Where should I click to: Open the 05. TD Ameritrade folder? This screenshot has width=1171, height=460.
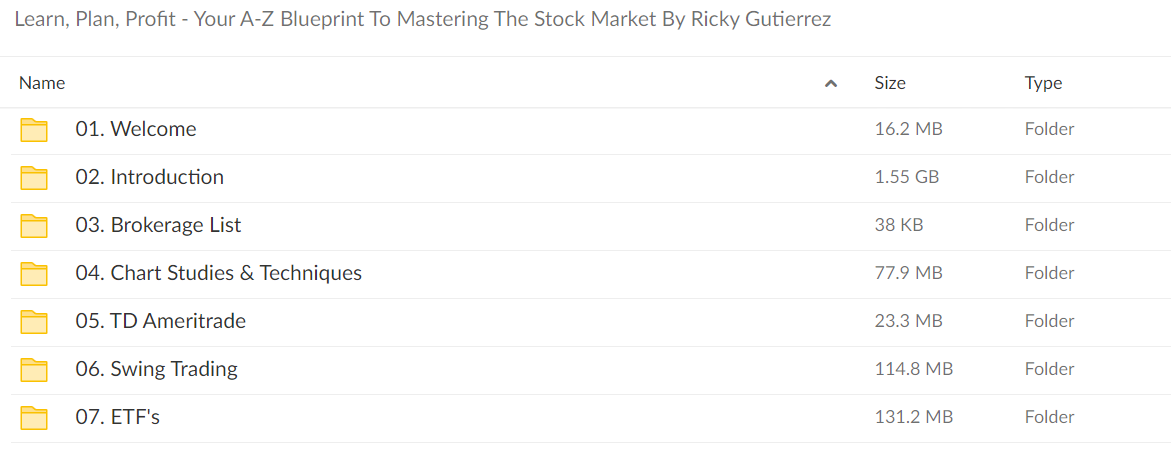point(161,321)
